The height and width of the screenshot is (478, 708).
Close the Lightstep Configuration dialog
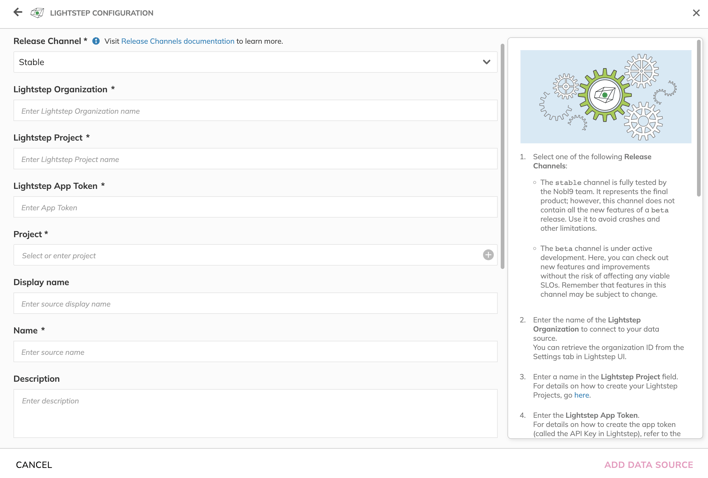[696, 13]
